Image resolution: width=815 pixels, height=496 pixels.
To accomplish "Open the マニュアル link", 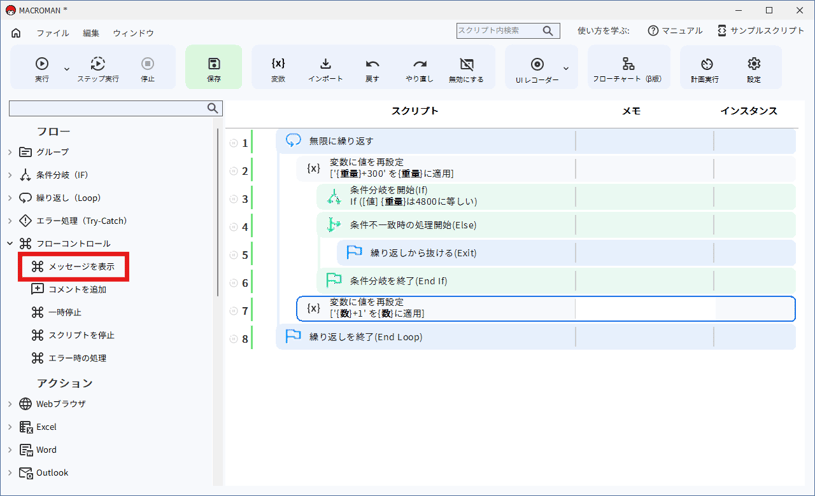I will (675, 31).
